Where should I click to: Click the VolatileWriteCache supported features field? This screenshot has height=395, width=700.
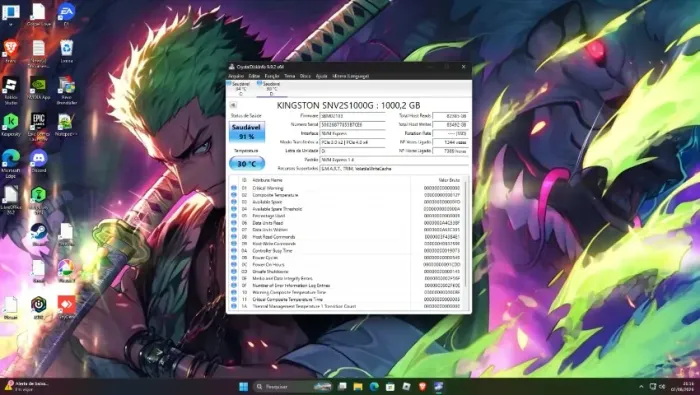[x=394, y=169]
